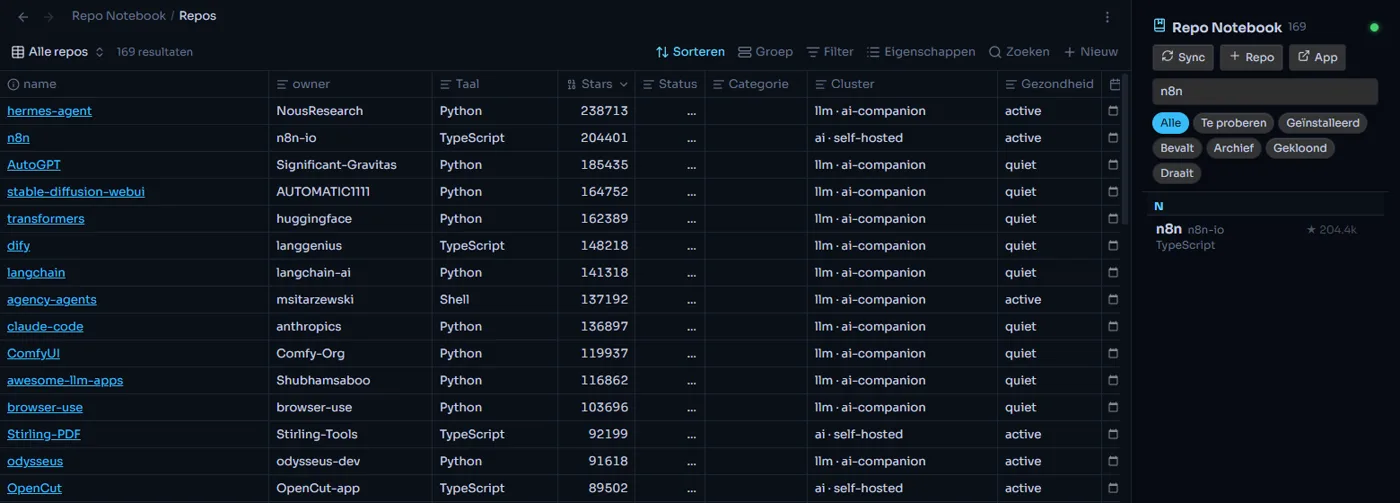Sort the table with Sorteren
Screen dimensions: 1400x503
690,52
